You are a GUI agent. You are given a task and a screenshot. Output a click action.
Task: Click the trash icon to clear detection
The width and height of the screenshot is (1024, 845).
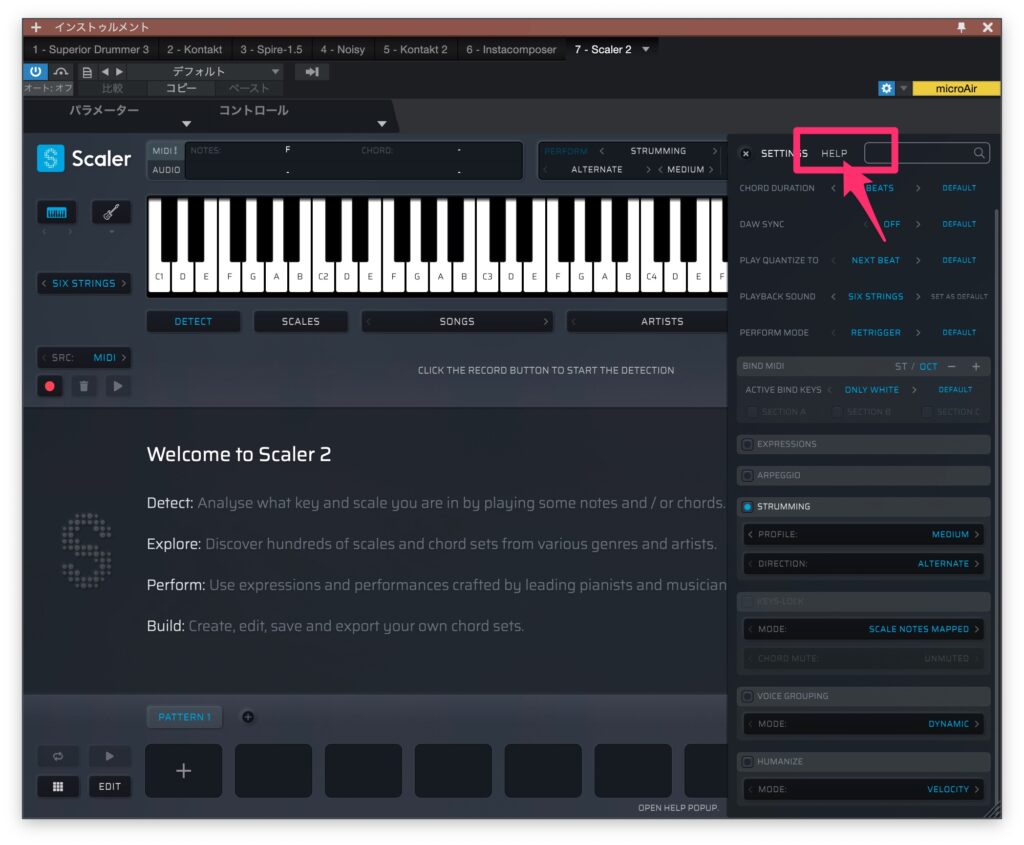(x=84, y=386)
